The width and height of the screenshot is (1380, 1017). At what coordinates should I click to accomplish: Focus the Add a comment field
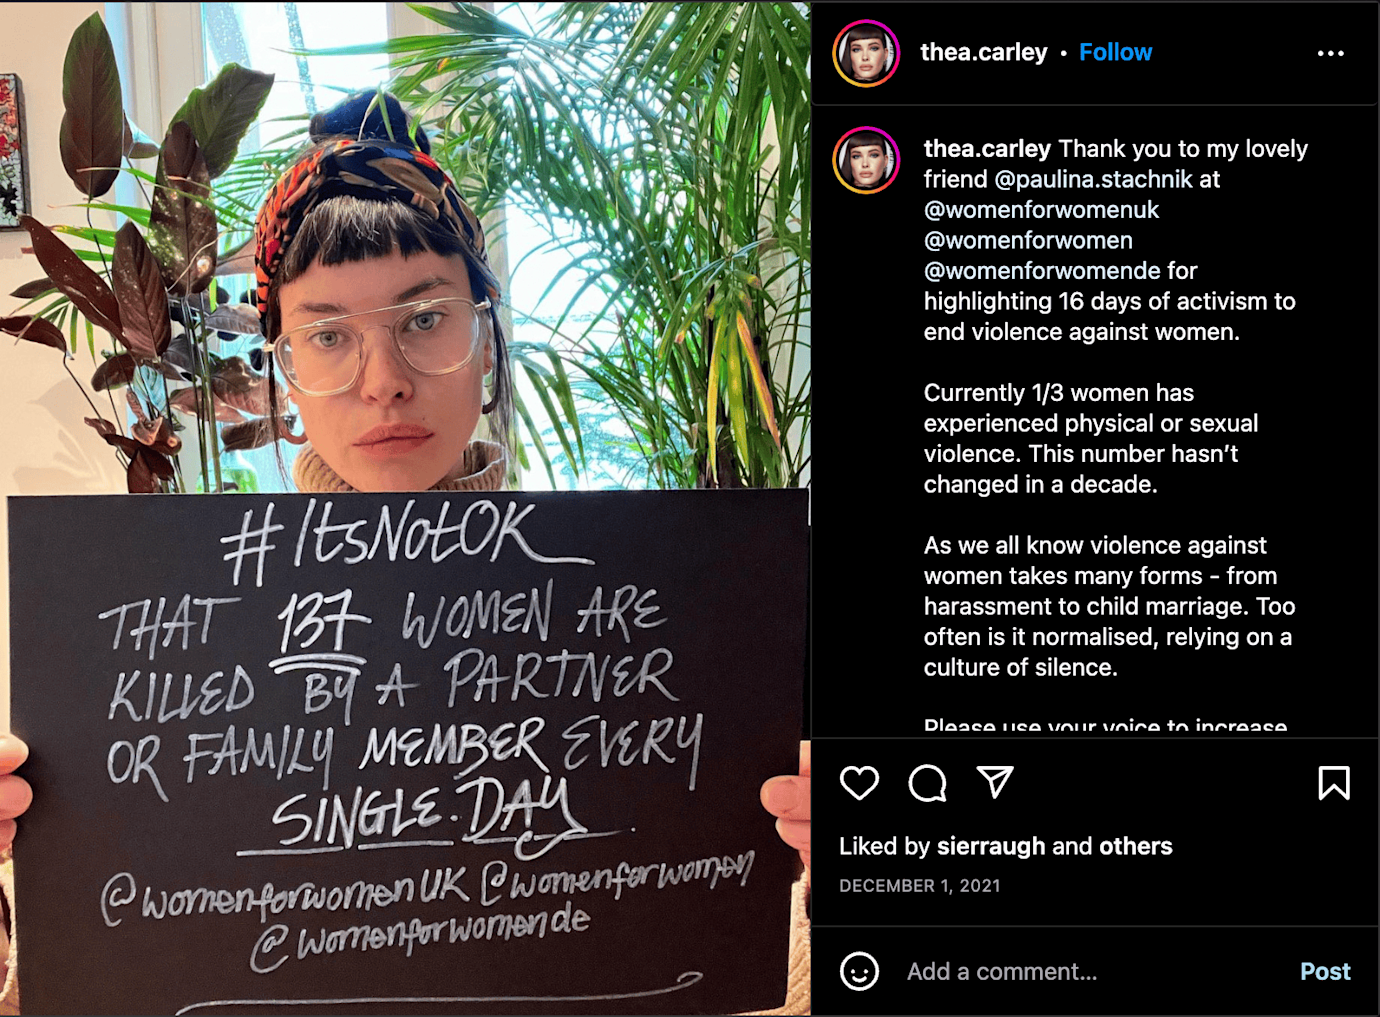point(1090,971)
